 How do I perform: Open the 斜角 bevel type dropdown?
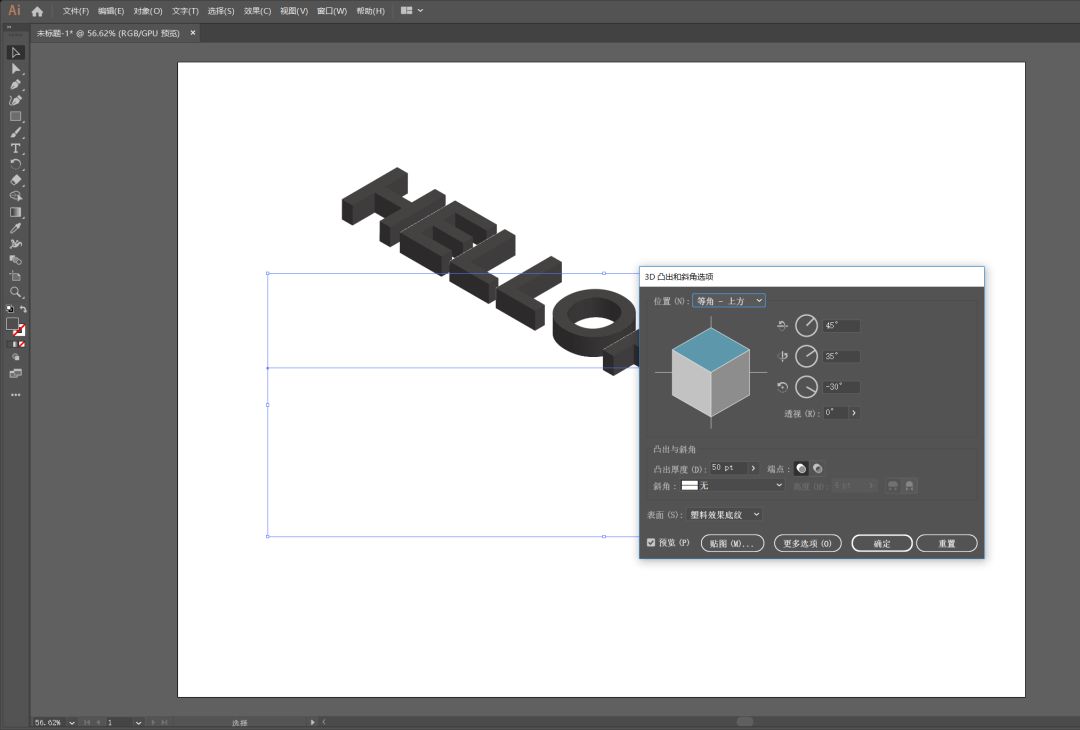[732, 485]
